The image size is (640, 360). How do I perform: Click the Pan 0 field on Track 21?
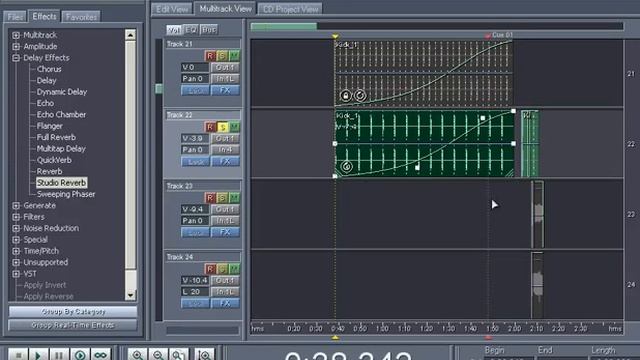coord(195,79)
